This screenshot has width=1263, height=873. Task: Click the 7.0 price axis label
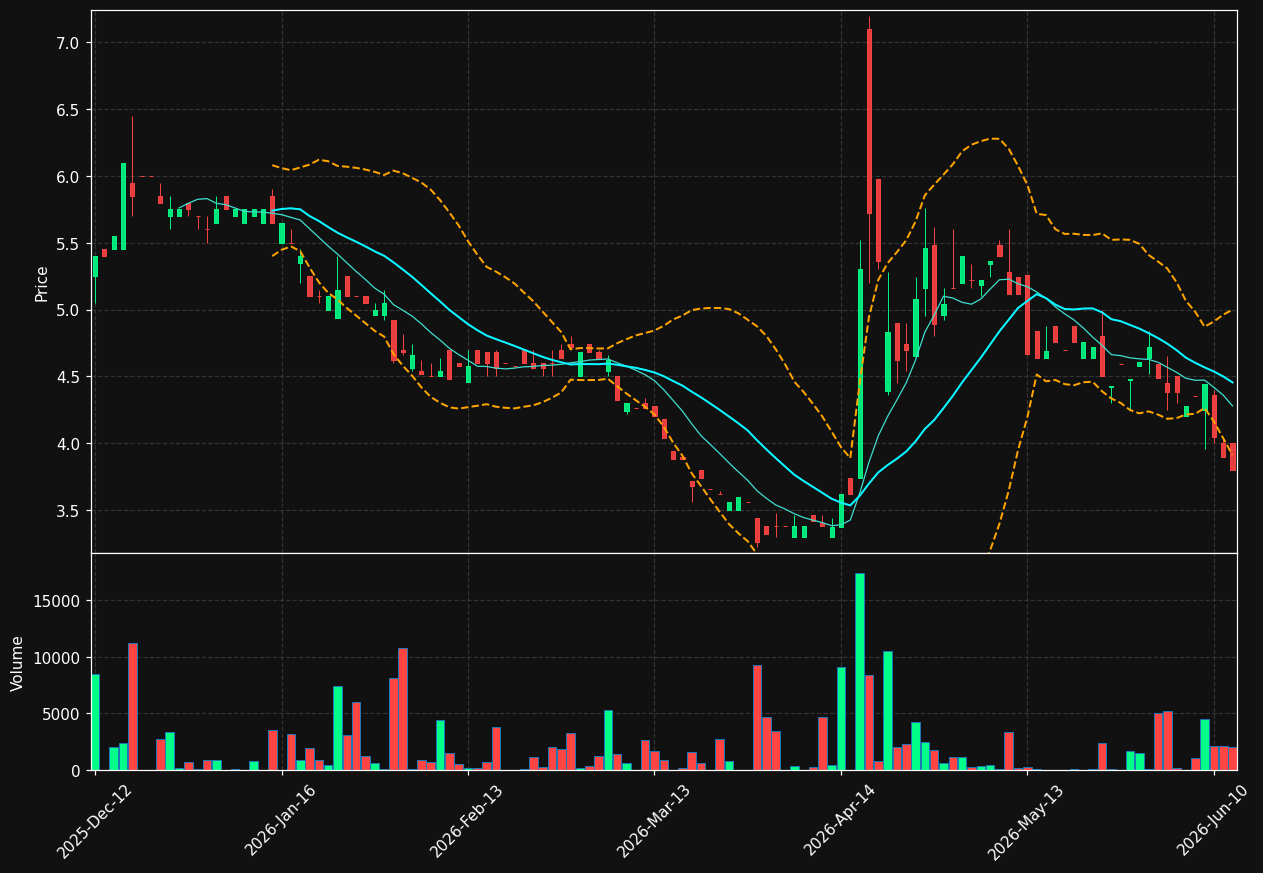[x=69, y=43]
